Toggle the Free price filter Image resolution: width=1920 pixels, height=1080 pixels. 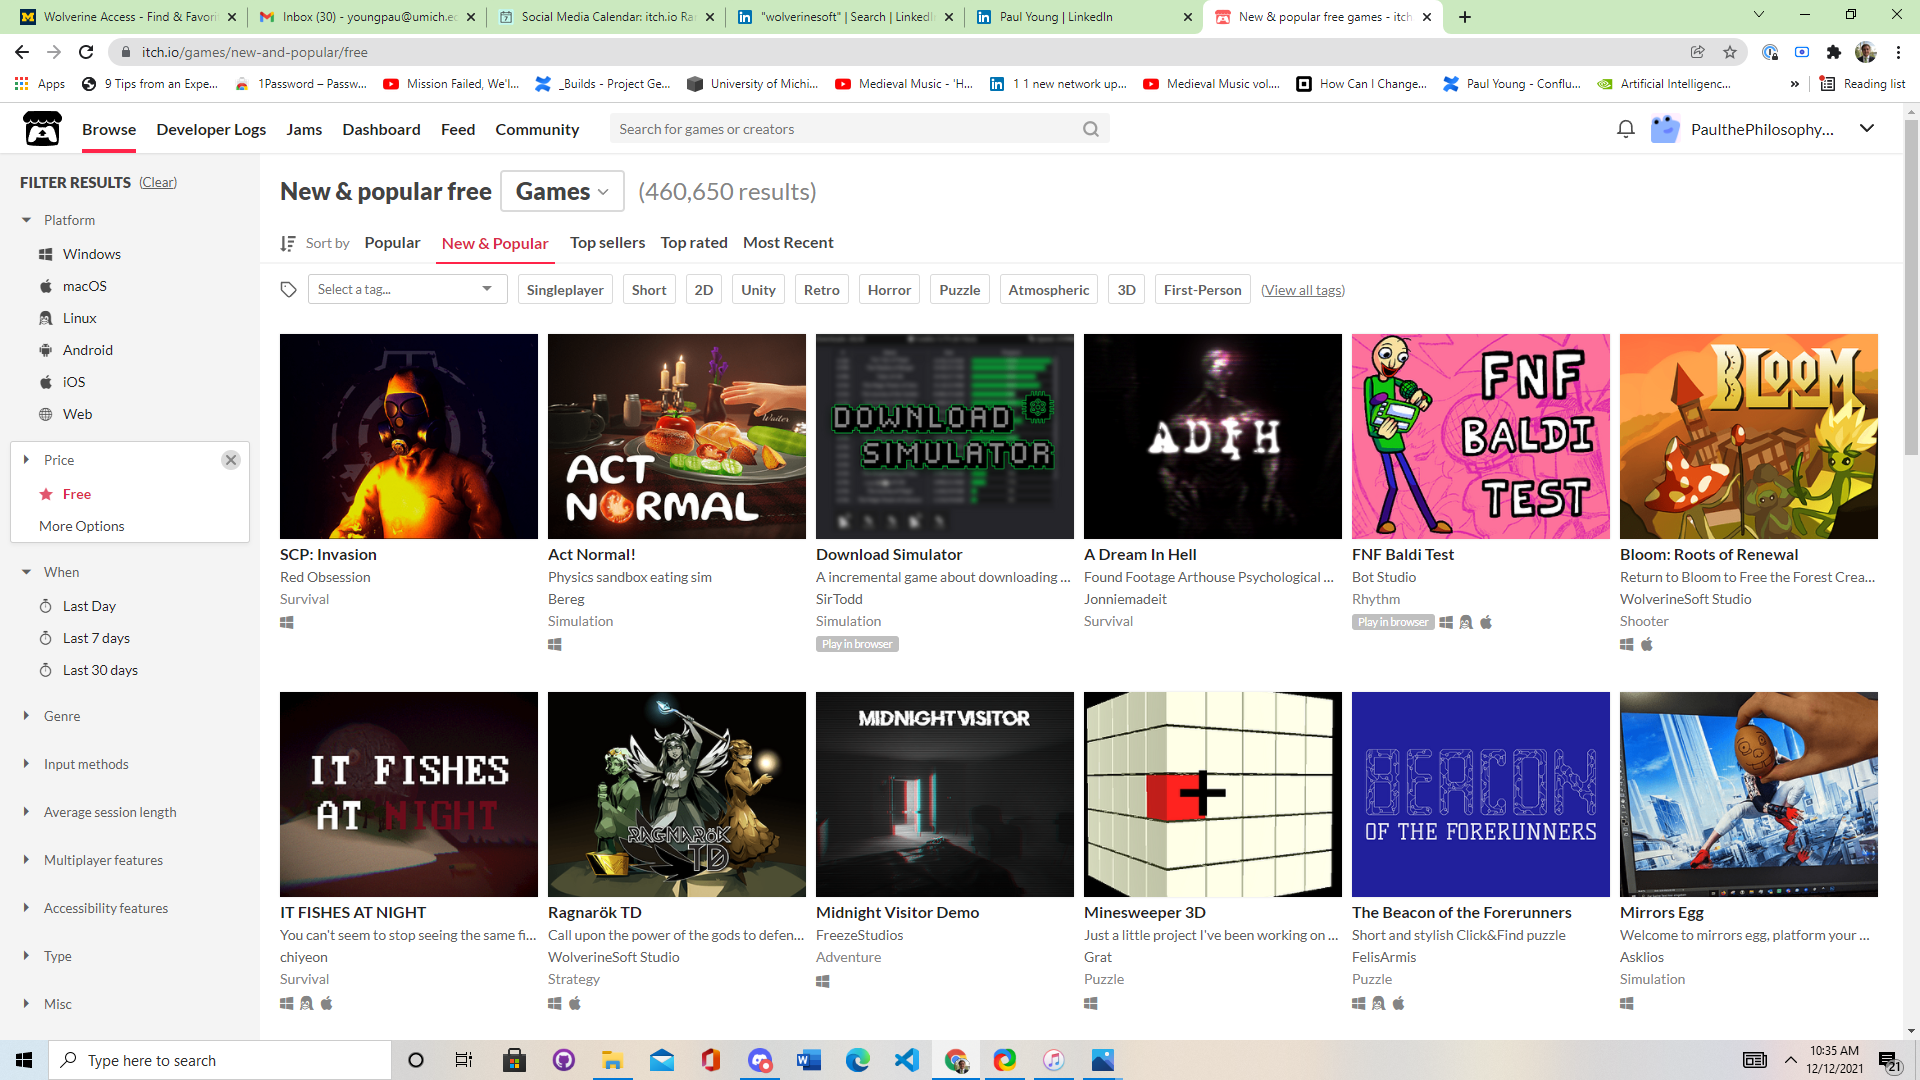pos(76,494)
